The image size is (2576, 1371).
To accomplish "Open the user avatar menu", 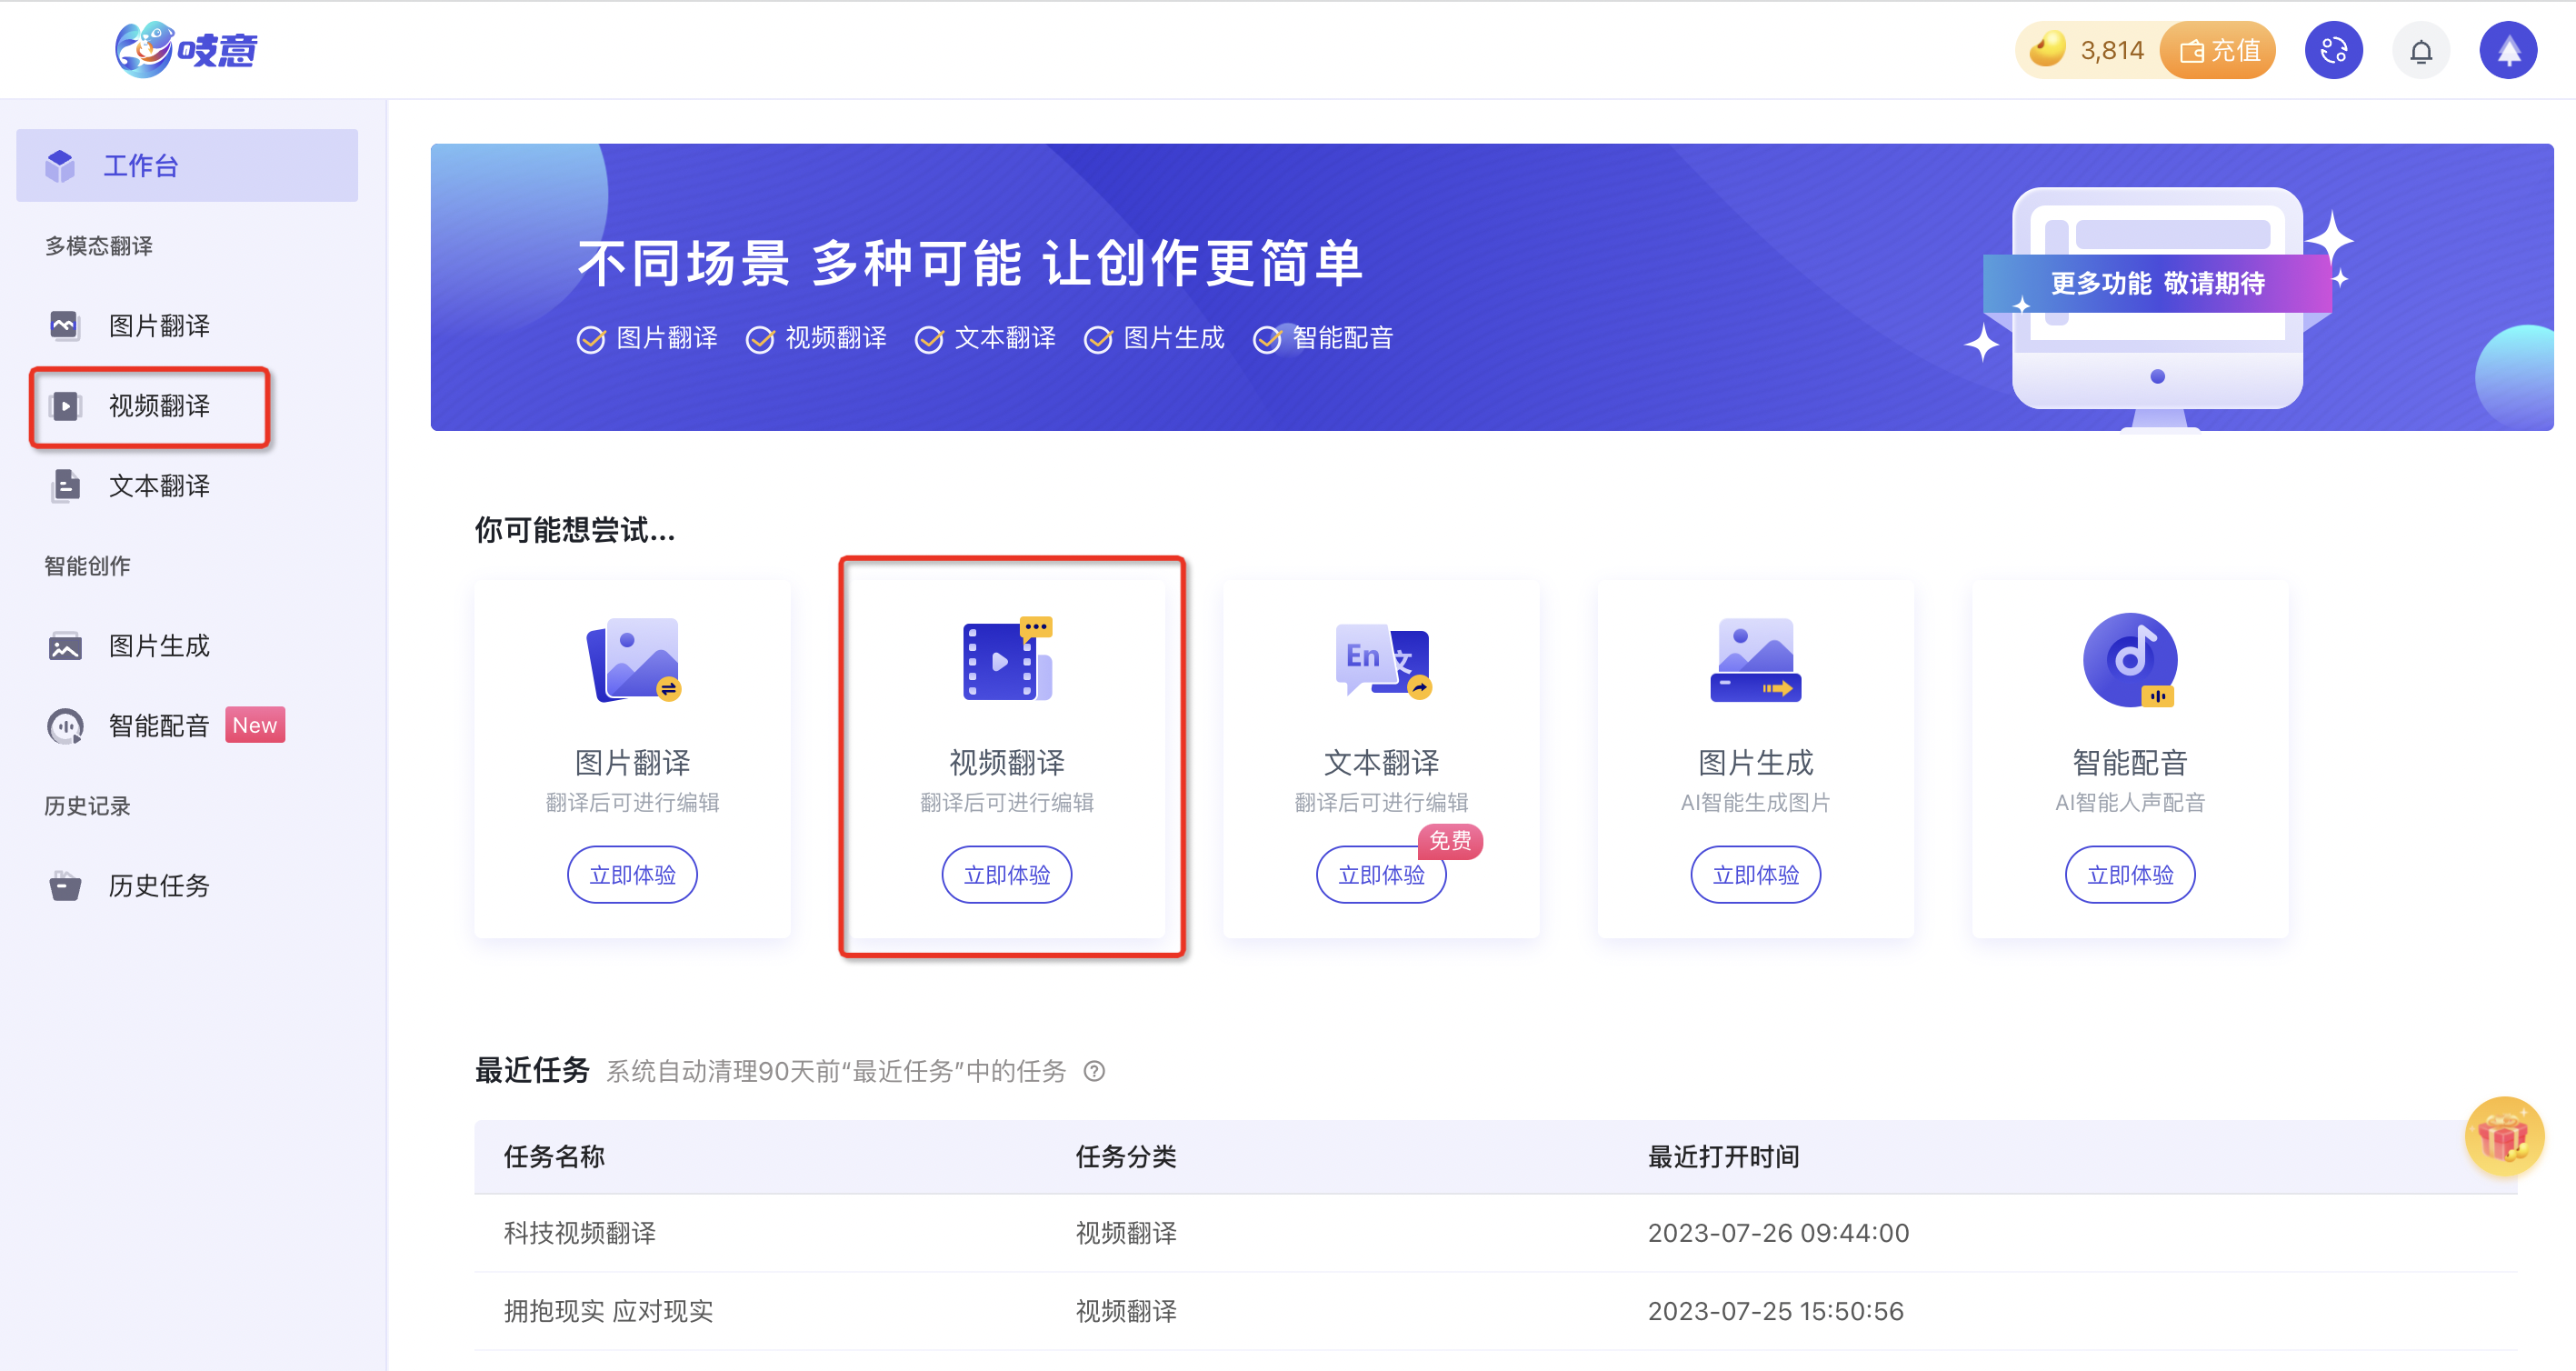I will pyautogui.click(x=2508, y=51).
